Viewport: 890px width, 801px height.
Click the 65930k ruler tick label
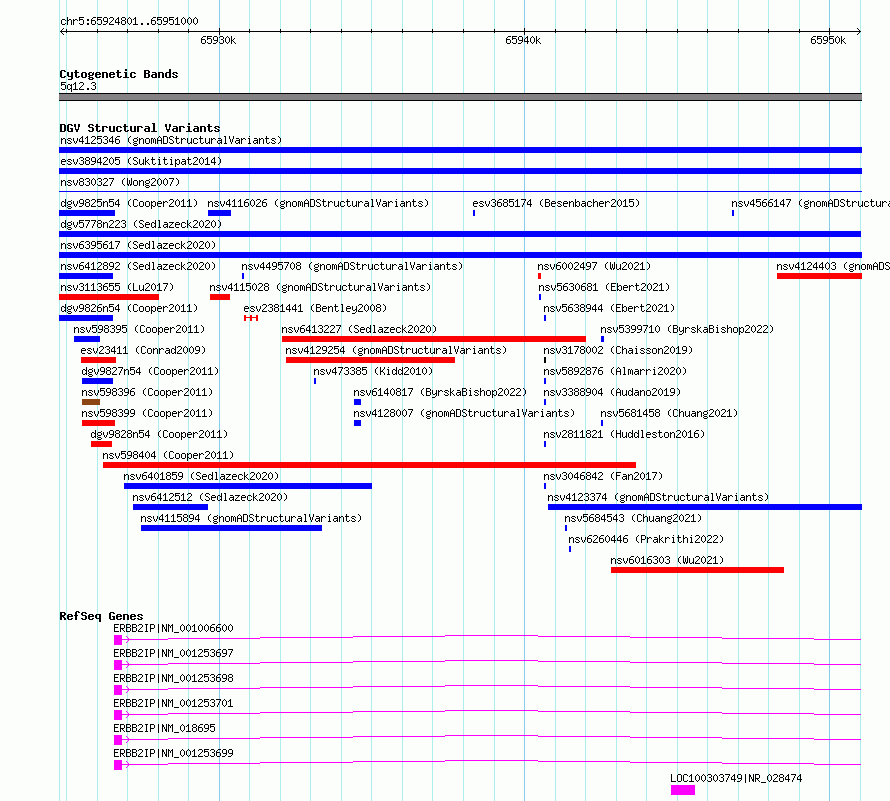(218, 40)
